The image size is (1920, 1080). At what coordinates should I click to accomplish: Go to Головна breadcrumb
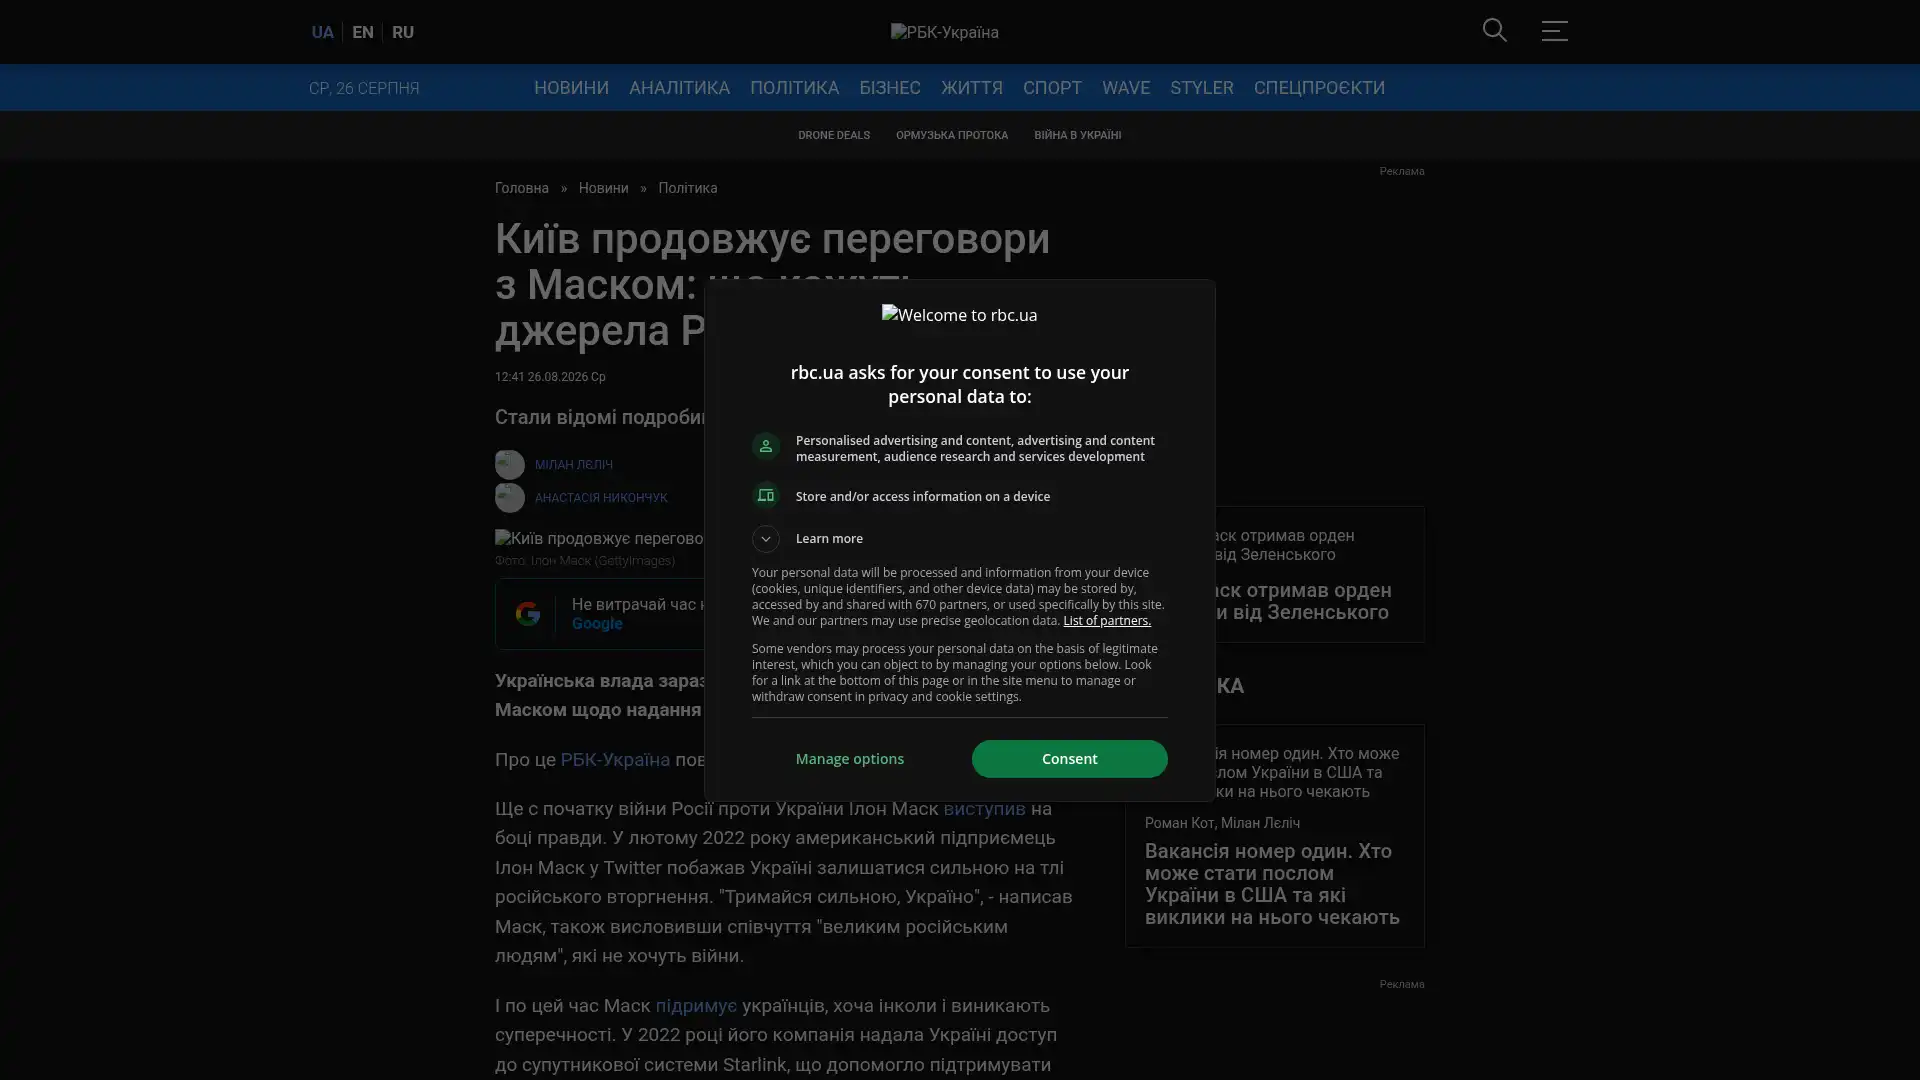(521, 188)
